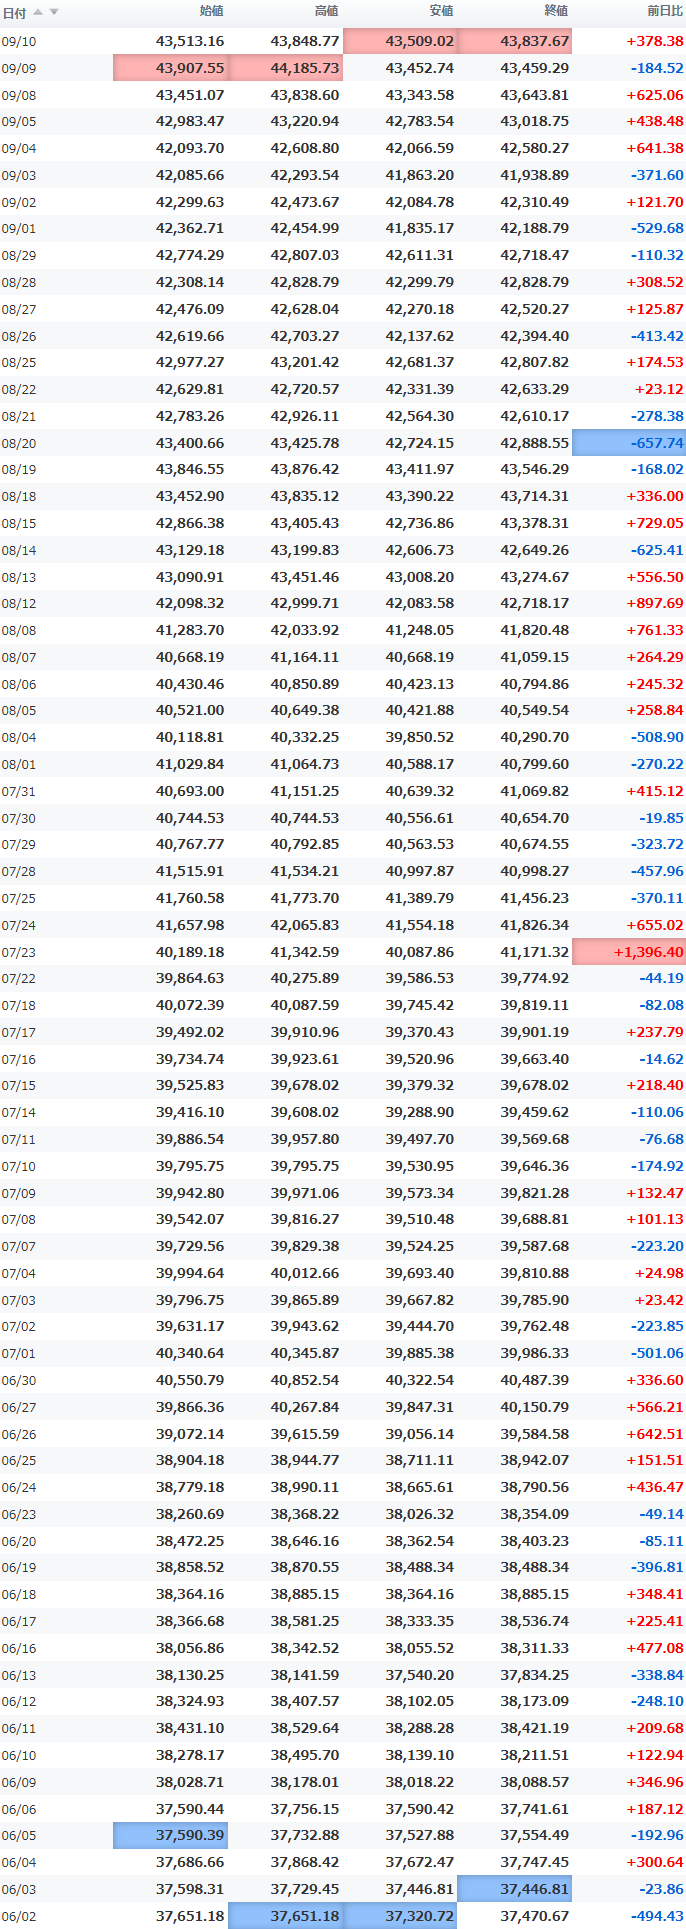Select the 07/17 closing value 39,901.19
The width and height of the screenshot is (686, 1929).
click(x=535, y=1032)
